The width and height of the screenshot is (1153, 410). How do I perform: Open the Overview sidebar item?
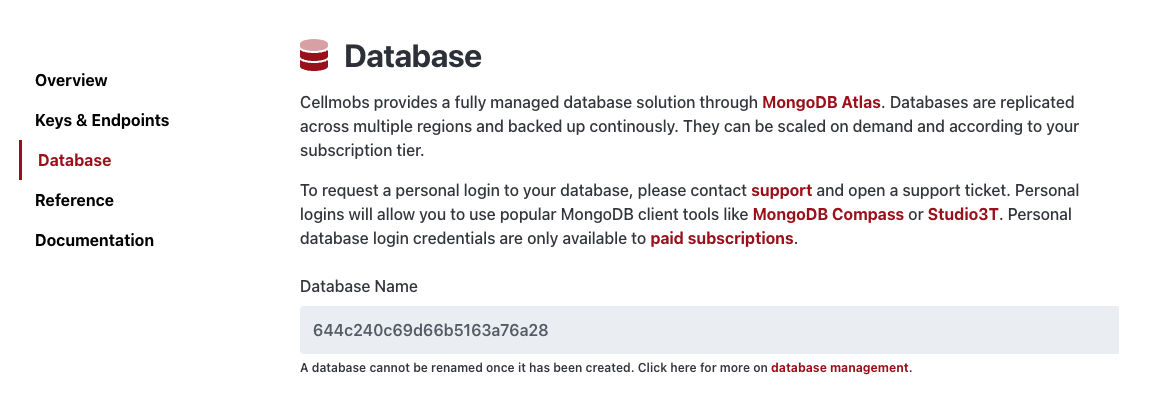click(71, 80)
